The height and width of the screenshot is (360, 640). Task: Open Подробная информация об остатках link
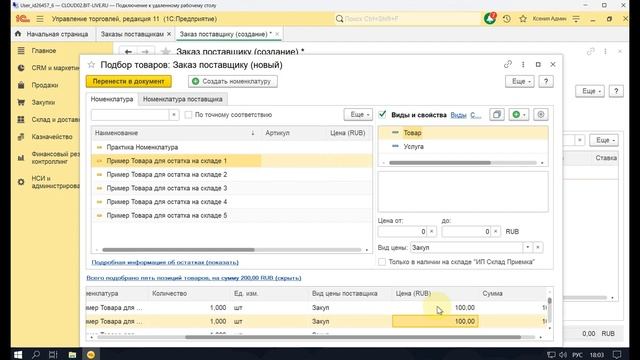165,262
